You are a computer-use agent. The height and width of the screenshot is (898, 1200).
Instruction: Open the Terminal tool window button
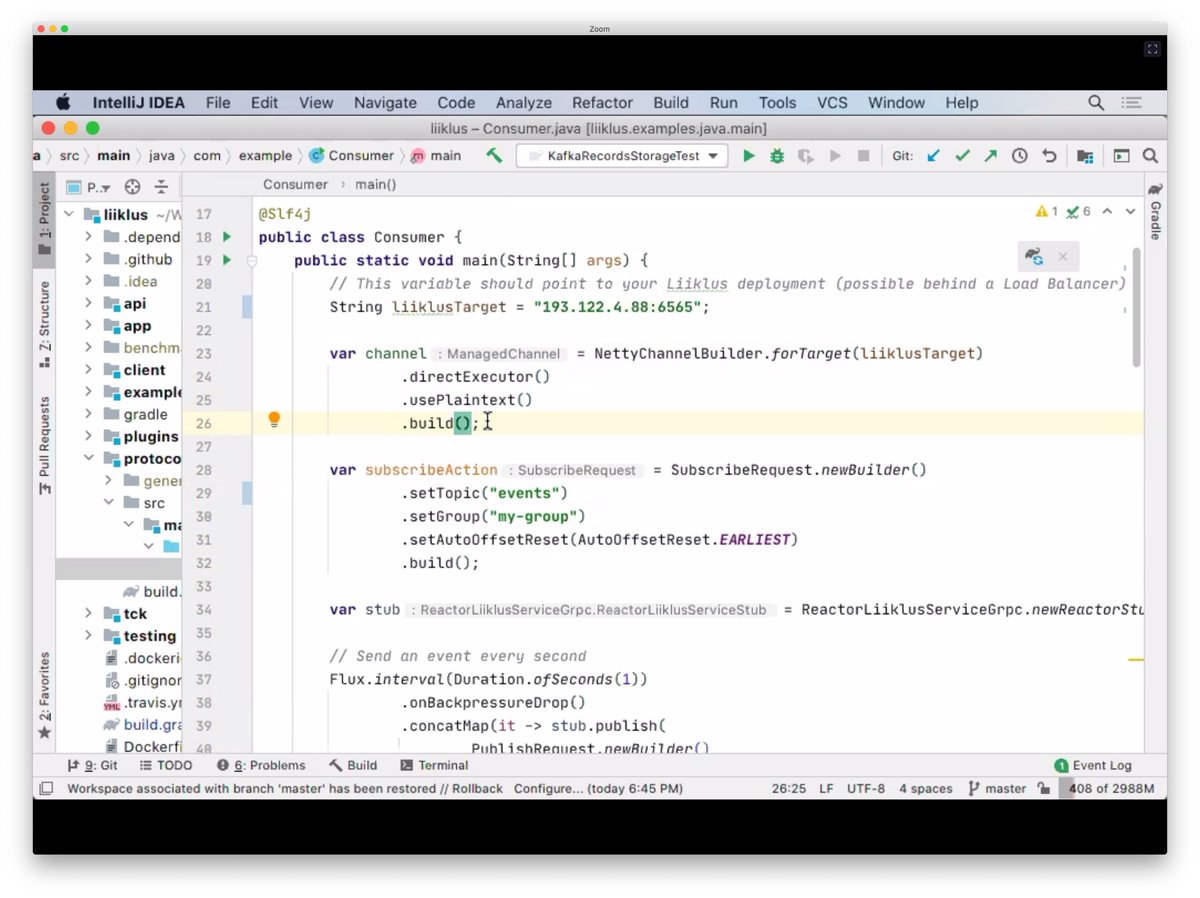434,765
